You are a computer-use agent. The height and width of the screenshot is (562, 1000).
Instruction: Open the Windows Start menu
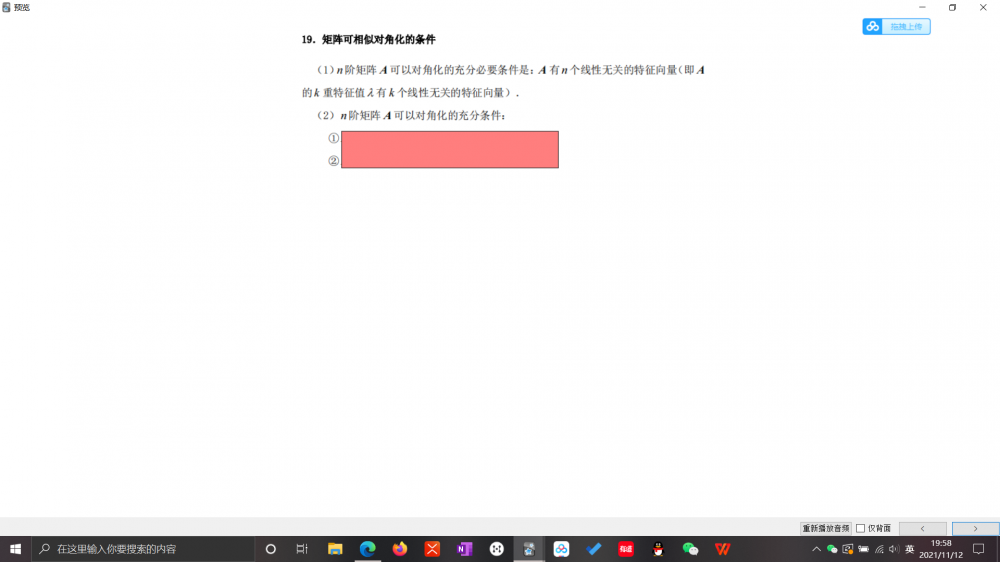point(15,549)
